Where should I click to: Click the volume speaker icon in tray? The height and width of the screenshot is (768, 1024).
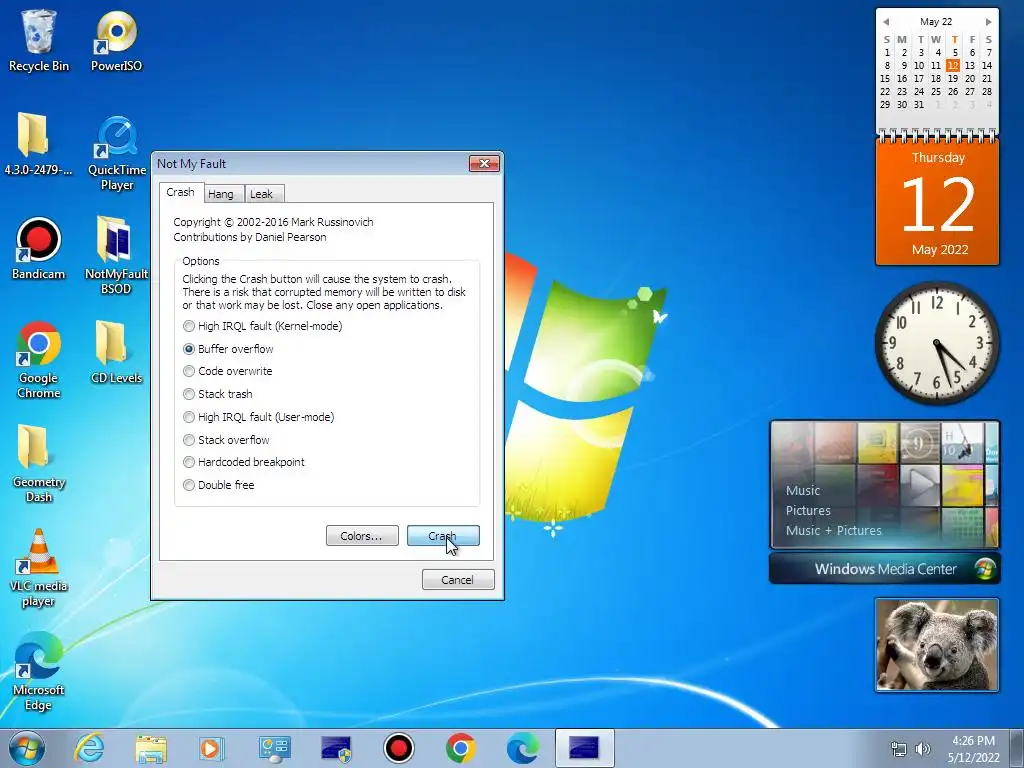(x=923, y=749)
